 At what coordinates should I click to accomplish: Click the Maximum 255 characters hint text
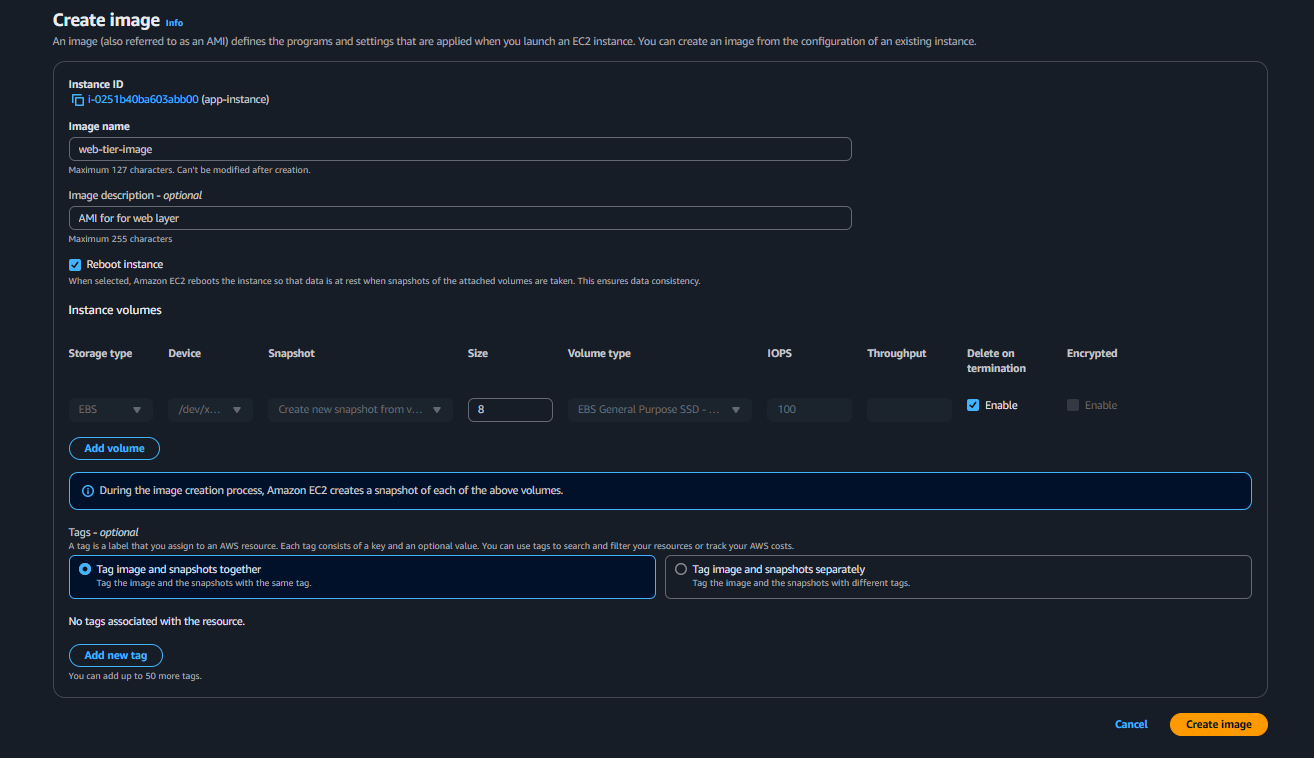tap(120, 239)
